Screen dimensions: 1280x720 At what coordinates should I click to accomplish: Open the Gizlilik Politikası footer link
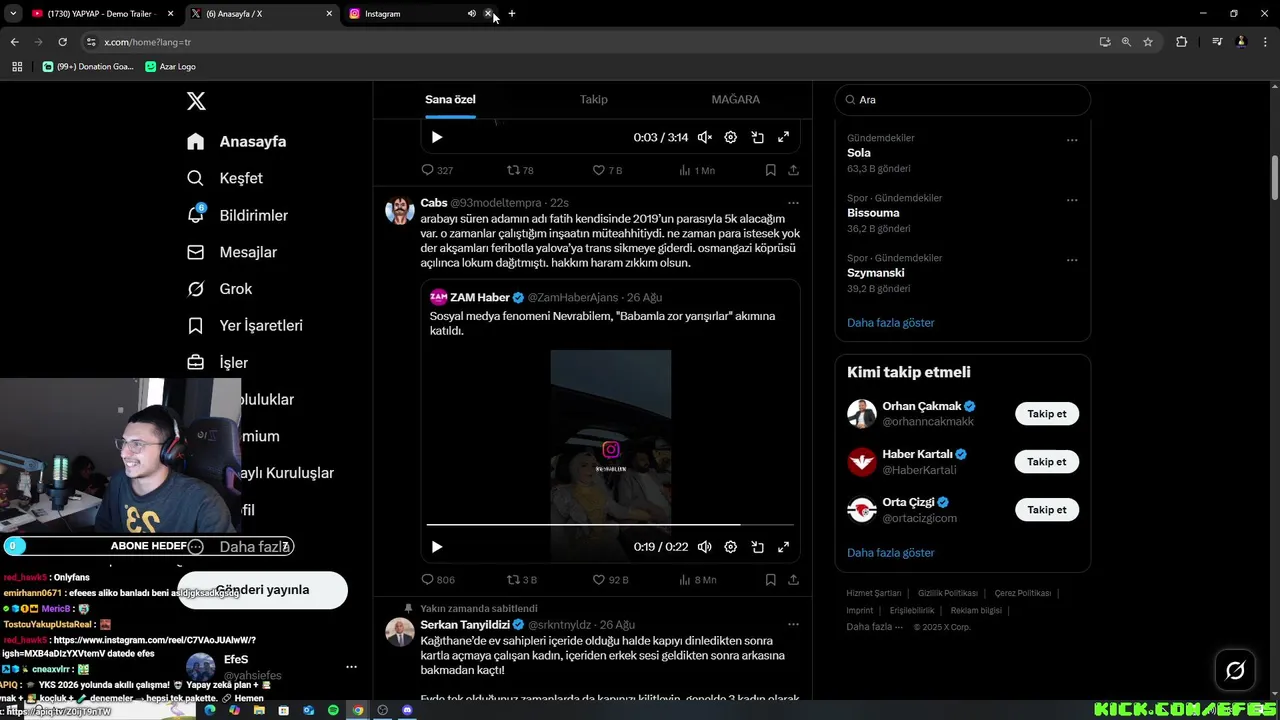click(x=948, y=593)
